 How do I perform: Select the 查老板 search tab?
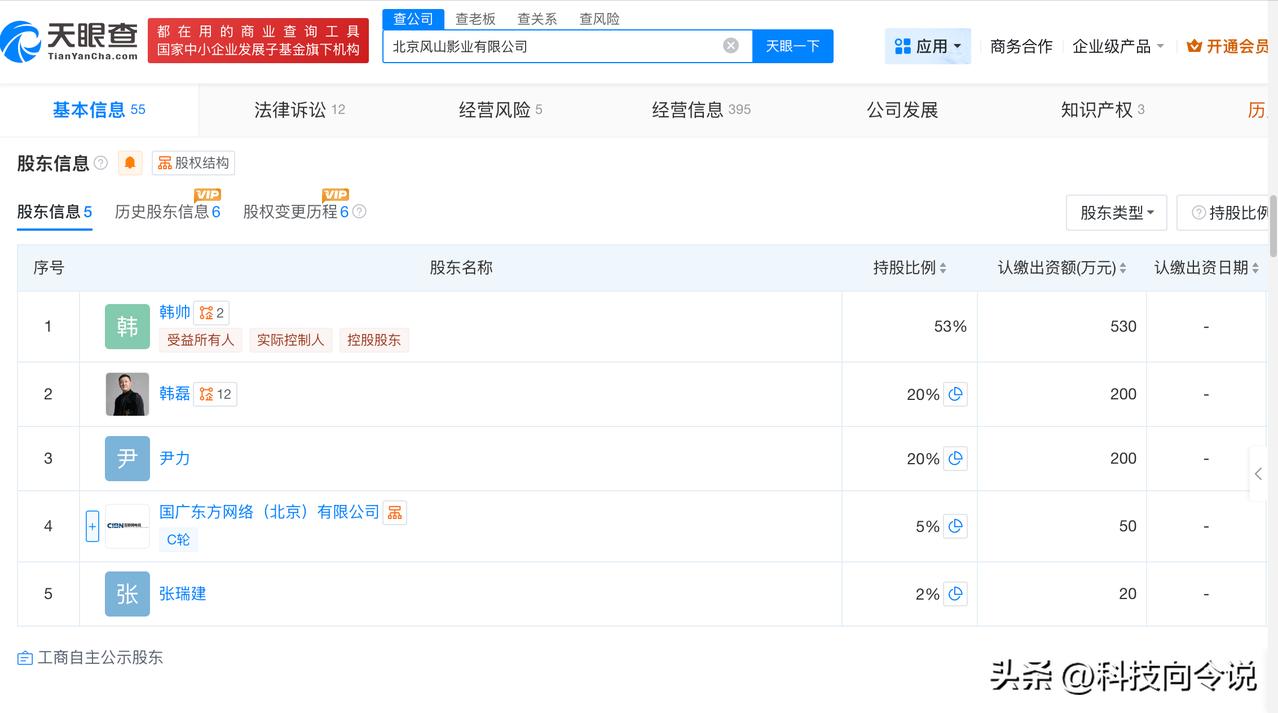pos(475,19)
